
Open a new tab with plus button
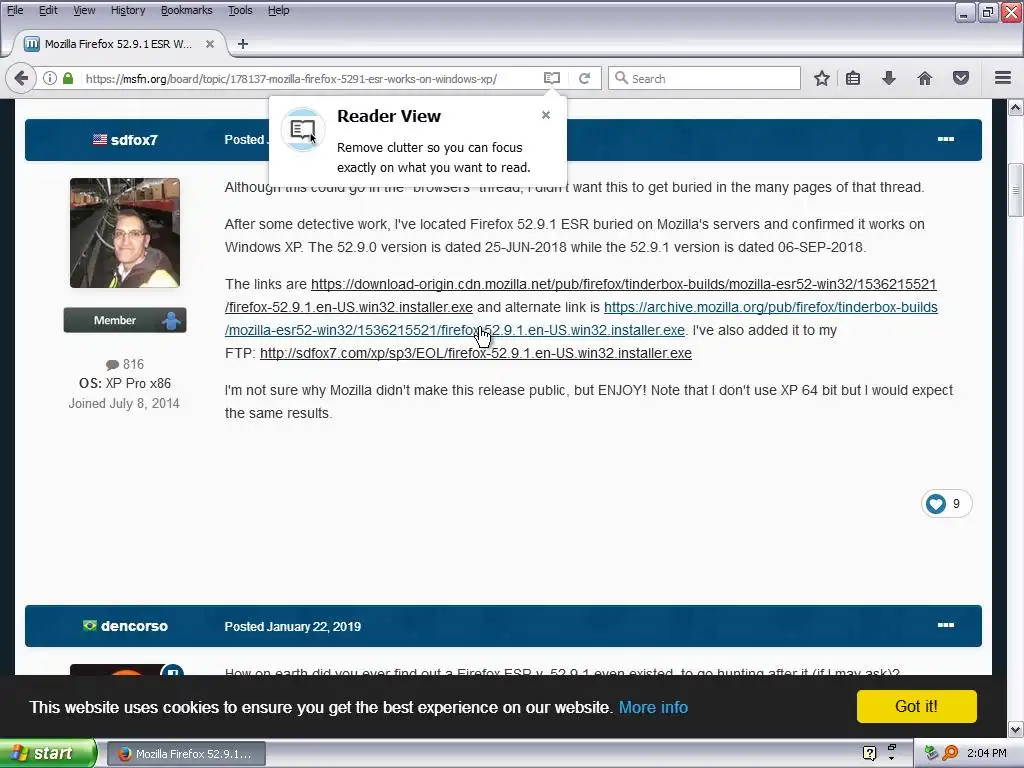pos(243,44)
